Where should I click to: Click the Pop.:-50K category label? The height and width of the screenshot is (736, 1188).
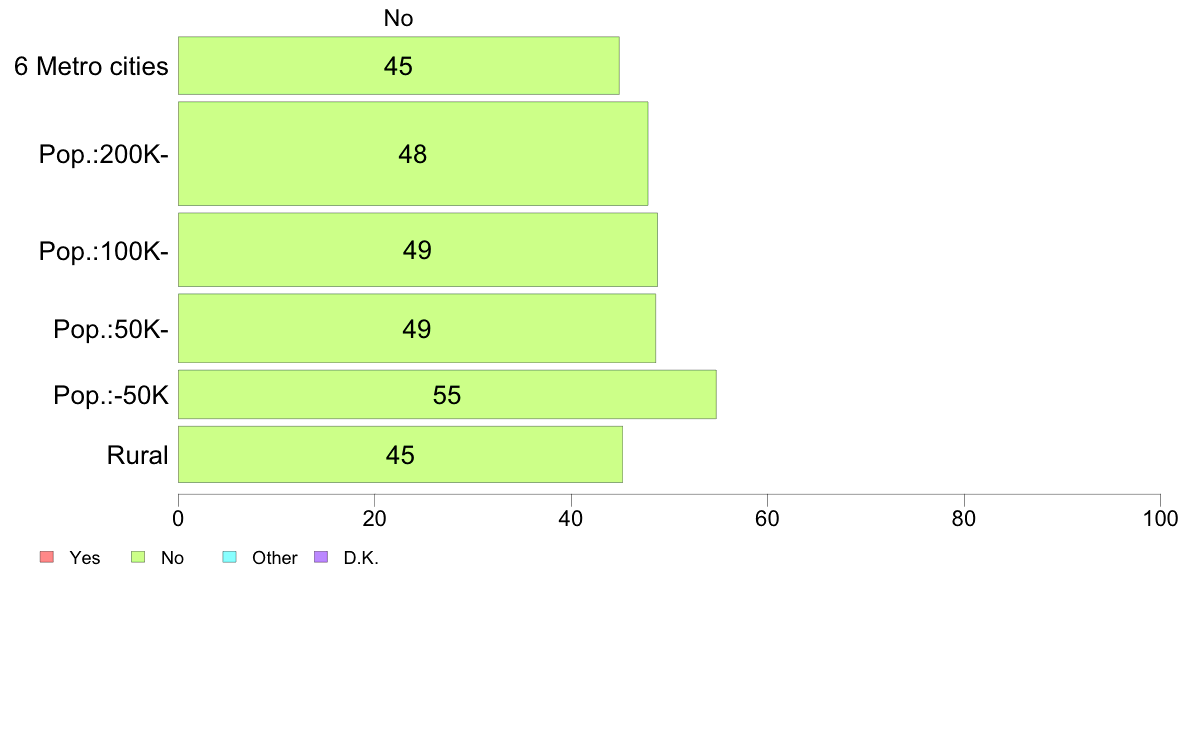click(111, 395)
